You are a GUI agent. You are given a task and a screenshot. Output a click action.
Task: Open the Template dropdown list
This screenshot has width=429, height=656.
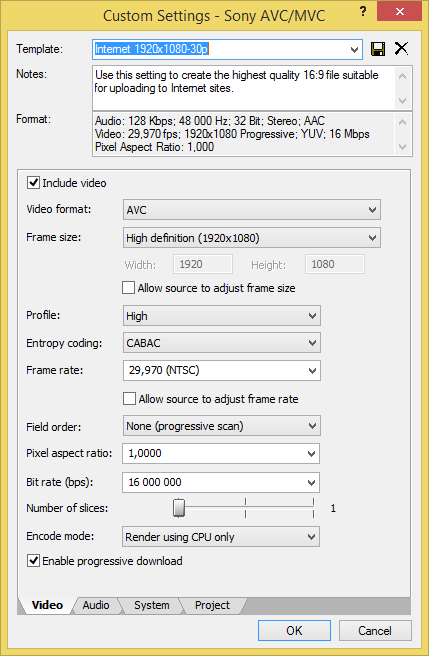click(354, 50)
